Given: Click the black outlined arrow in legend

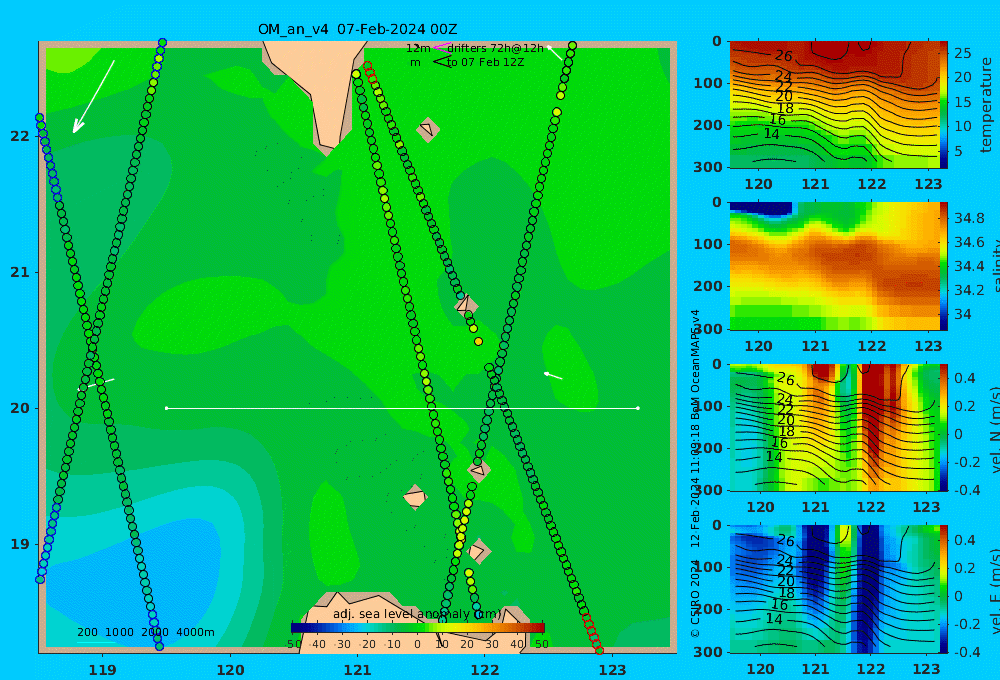Looking at the screenshot, I should click(441, 62).
